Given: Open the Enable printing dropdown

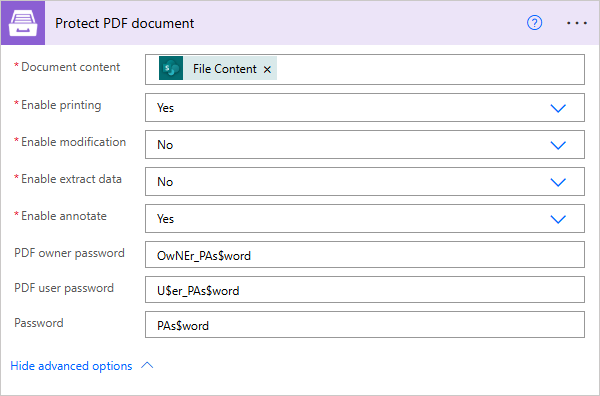Looking at the screenshot, I should pyautogui.click(x=365, y=108).
